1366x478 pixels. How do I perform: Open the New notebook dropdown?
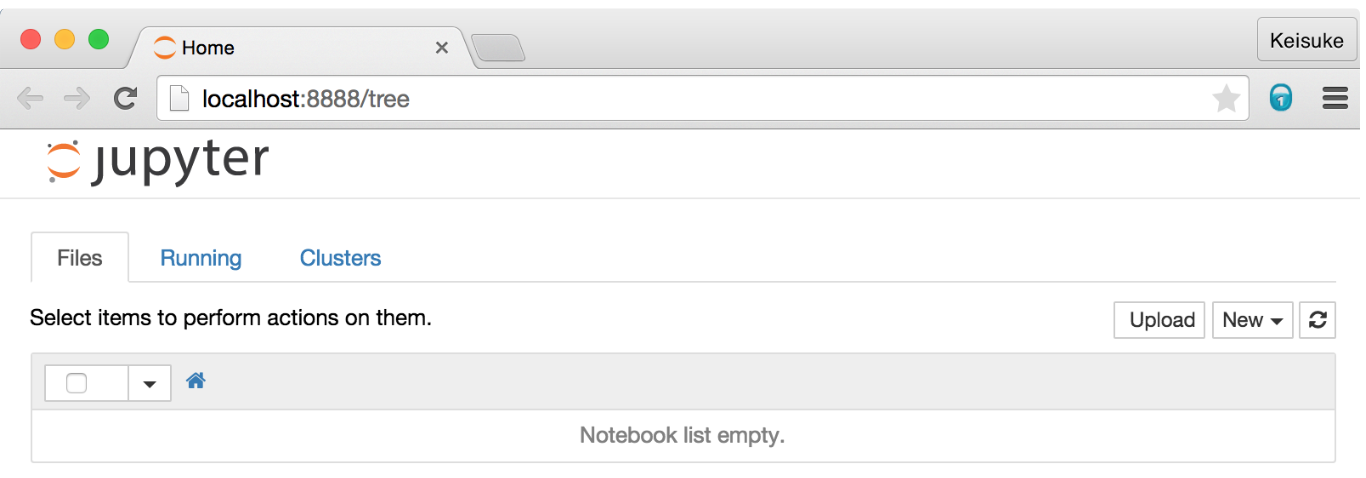tap(1253, 320)
